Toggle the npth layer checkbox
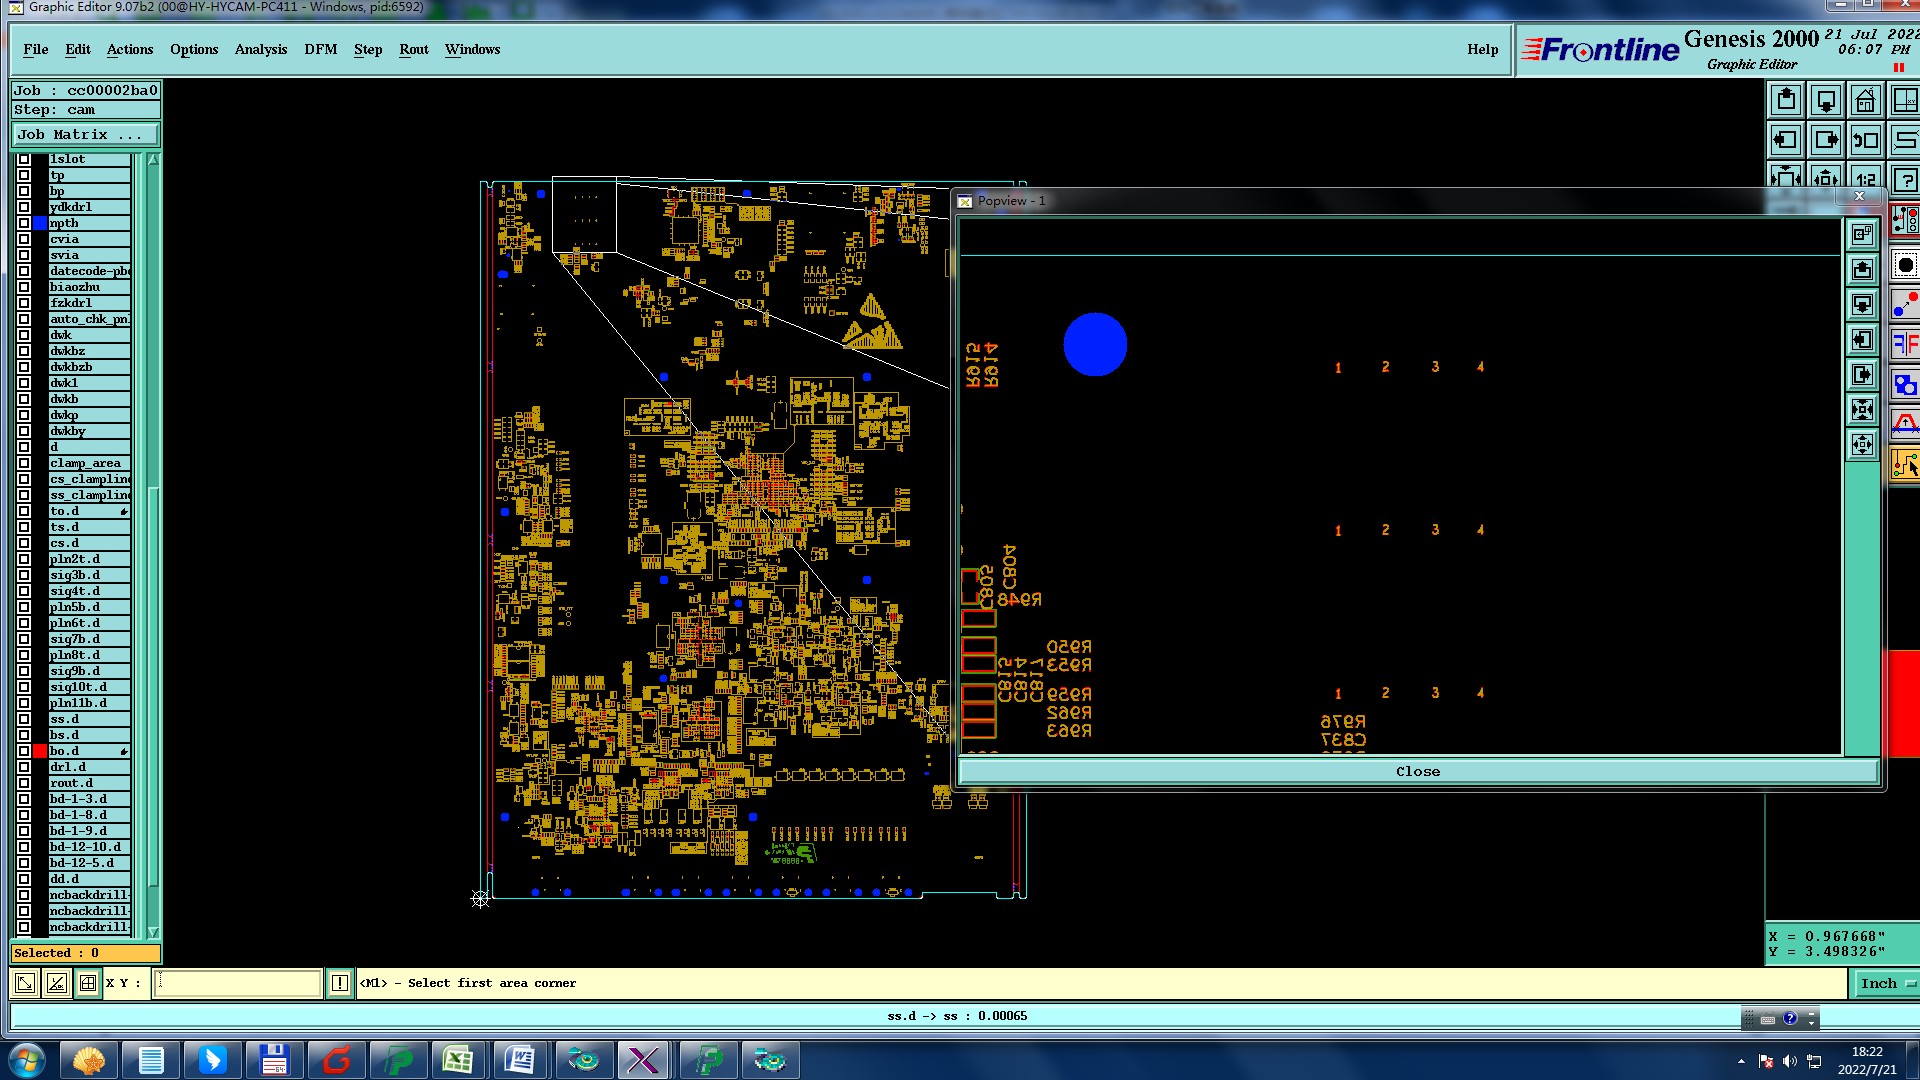The image size is (1920, 1080). pos(24,223)
